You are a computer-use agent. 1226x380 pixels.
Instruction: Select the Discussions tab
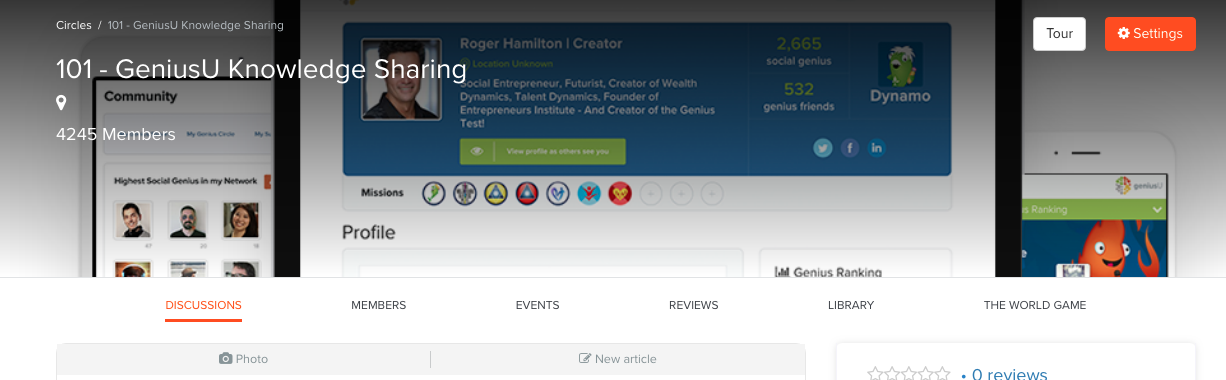(203, 305)
